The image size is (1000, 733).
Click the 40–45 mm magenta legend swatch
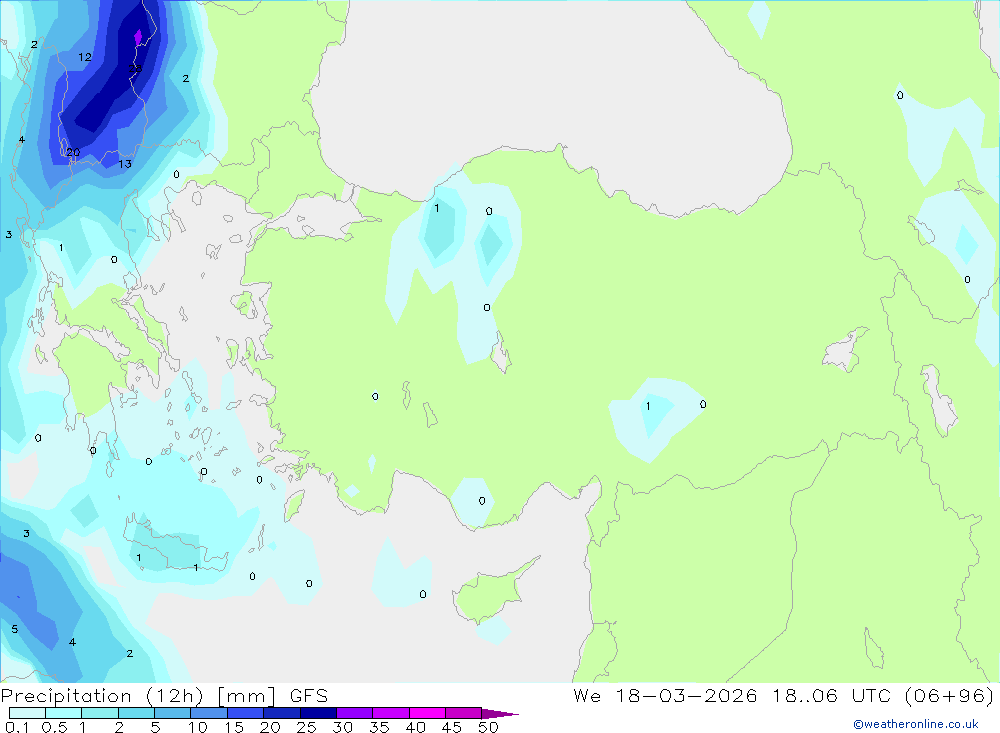pos(427,713)
